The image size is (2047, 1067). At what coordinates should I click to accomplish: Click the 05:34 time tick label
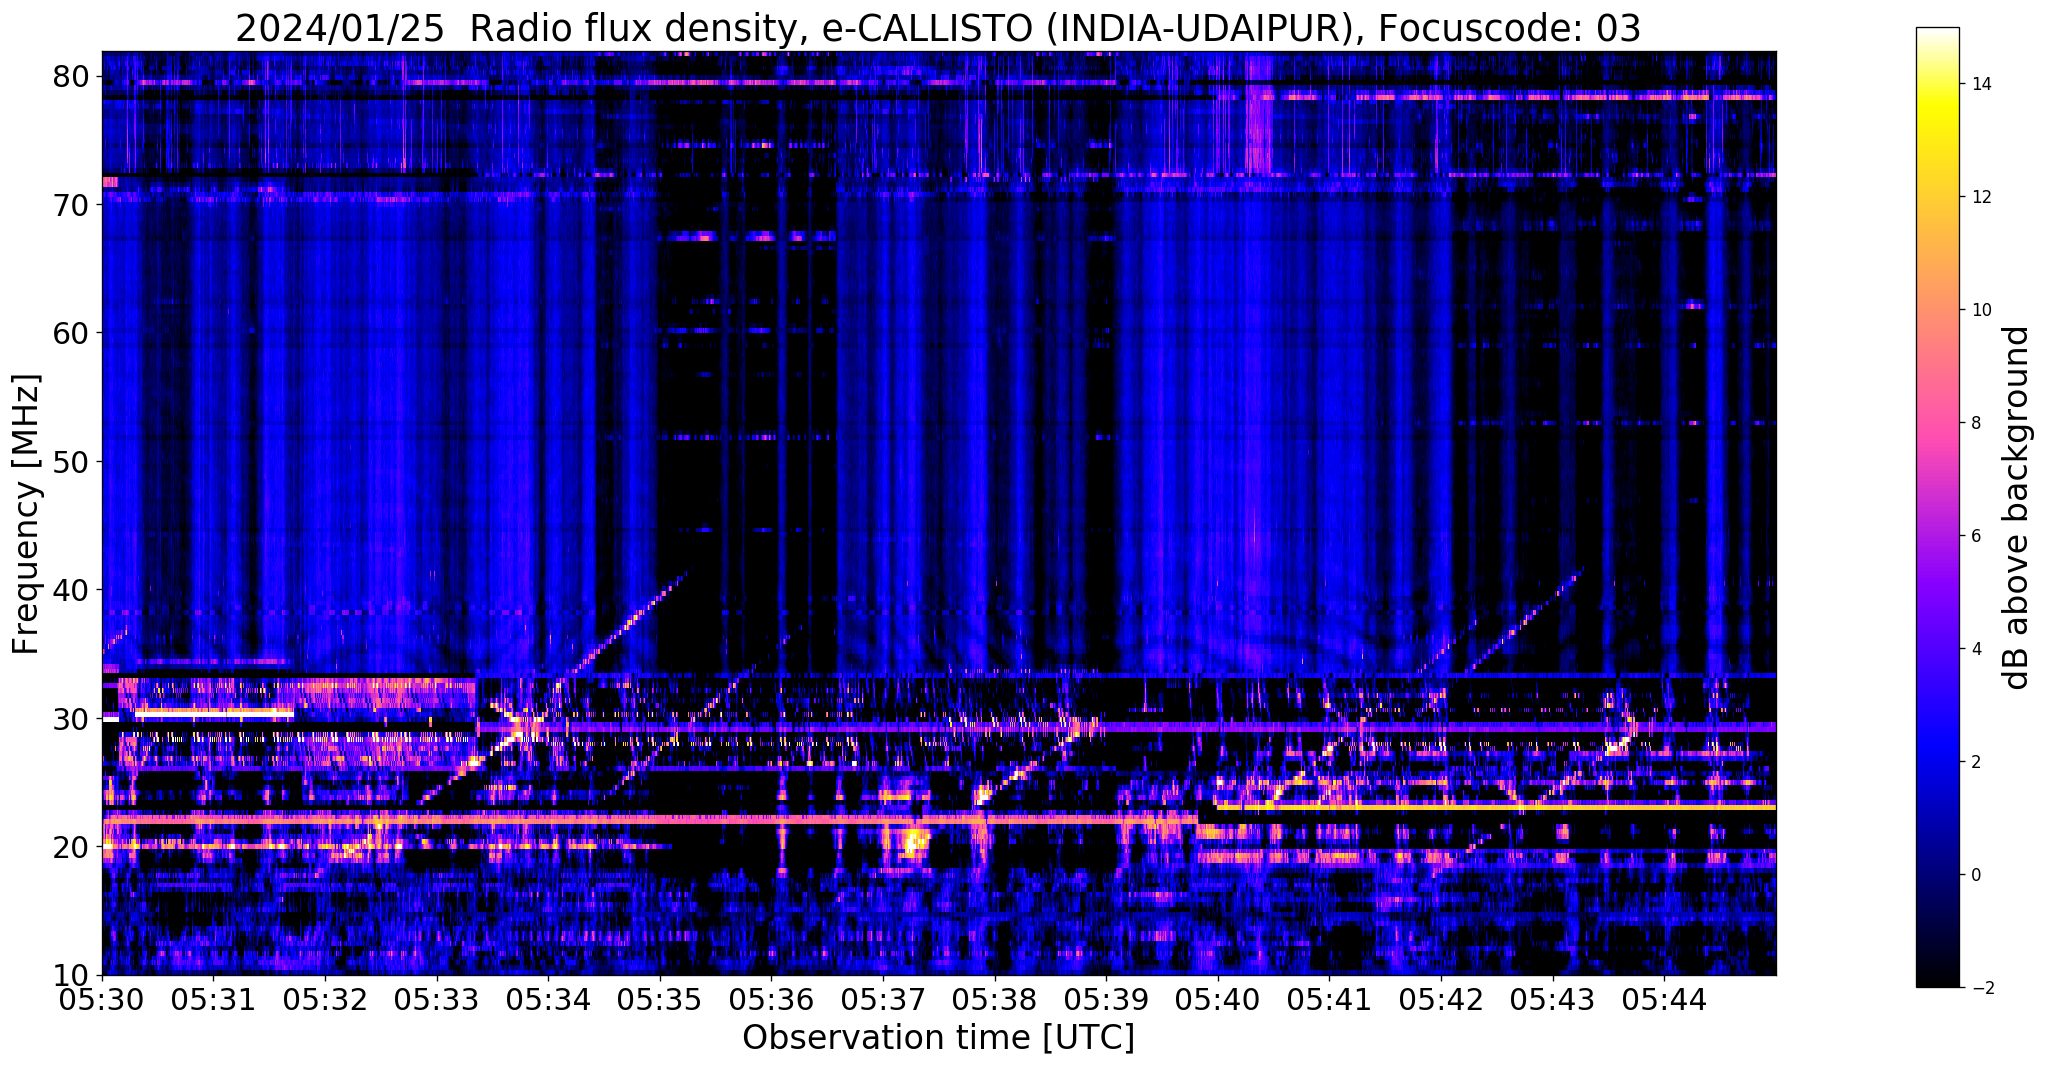[548, 1000]
